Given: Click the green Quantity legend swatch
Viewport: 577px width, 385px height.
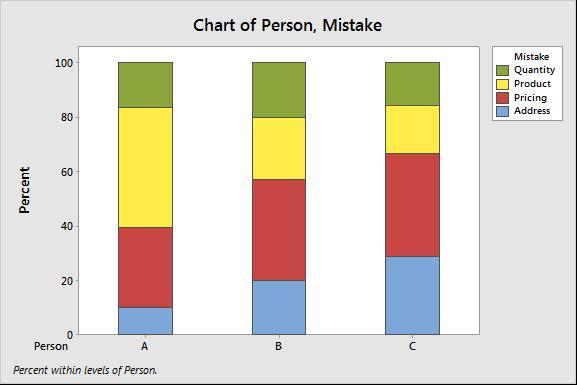Looking at the screenshot, I should (x=502, y=70).
